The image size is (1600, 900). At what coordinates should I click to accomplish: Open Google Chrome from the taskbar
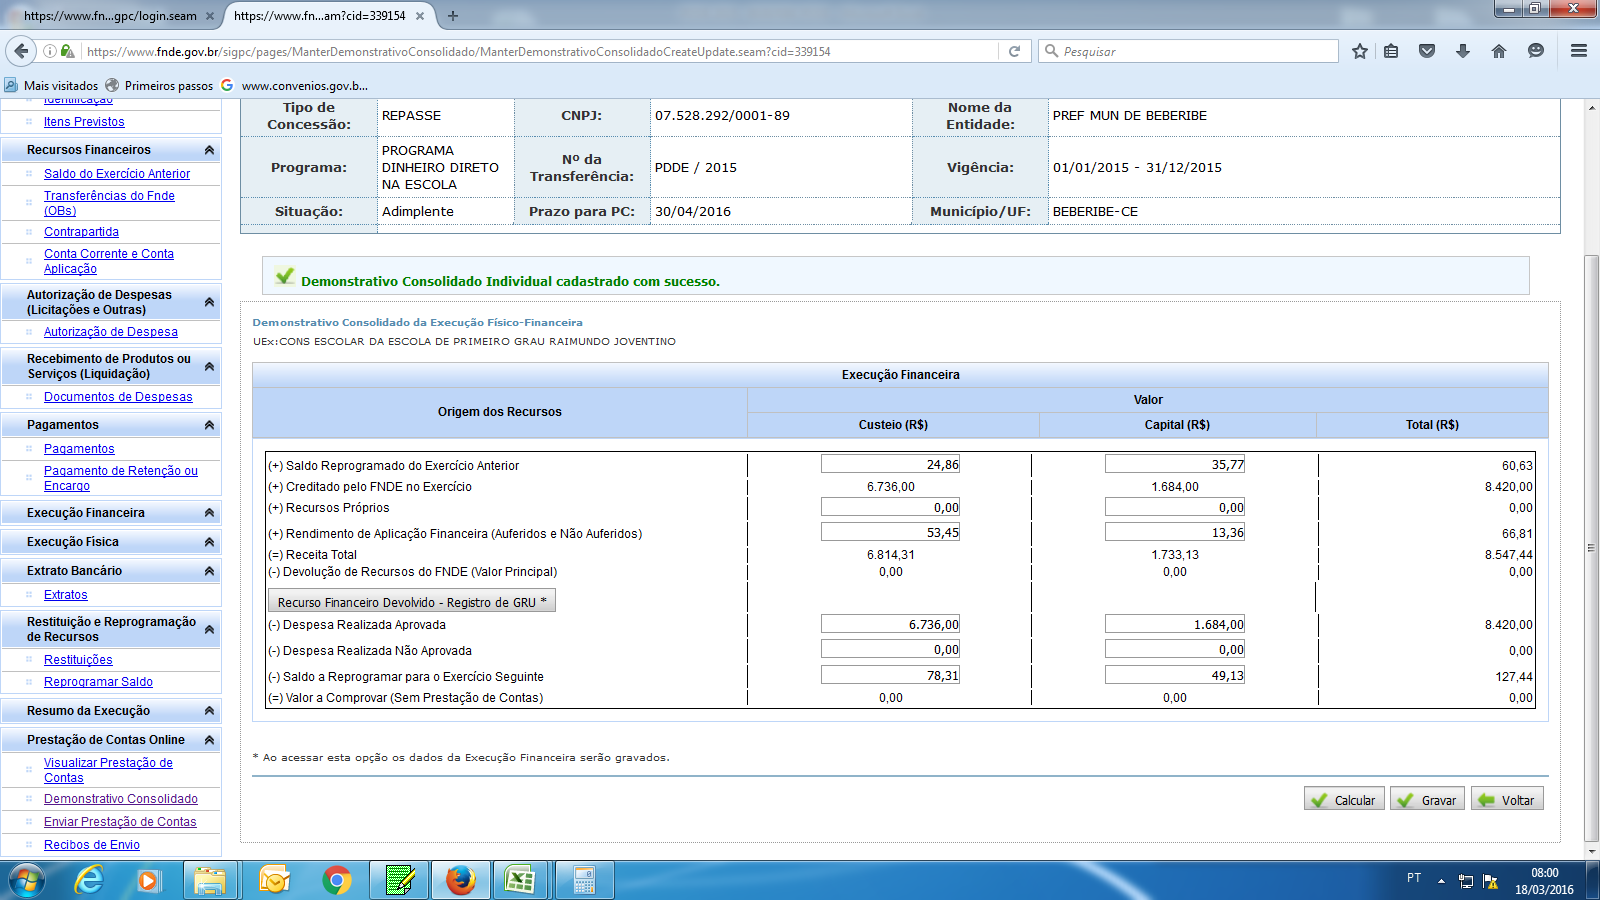tap(337, 880)
